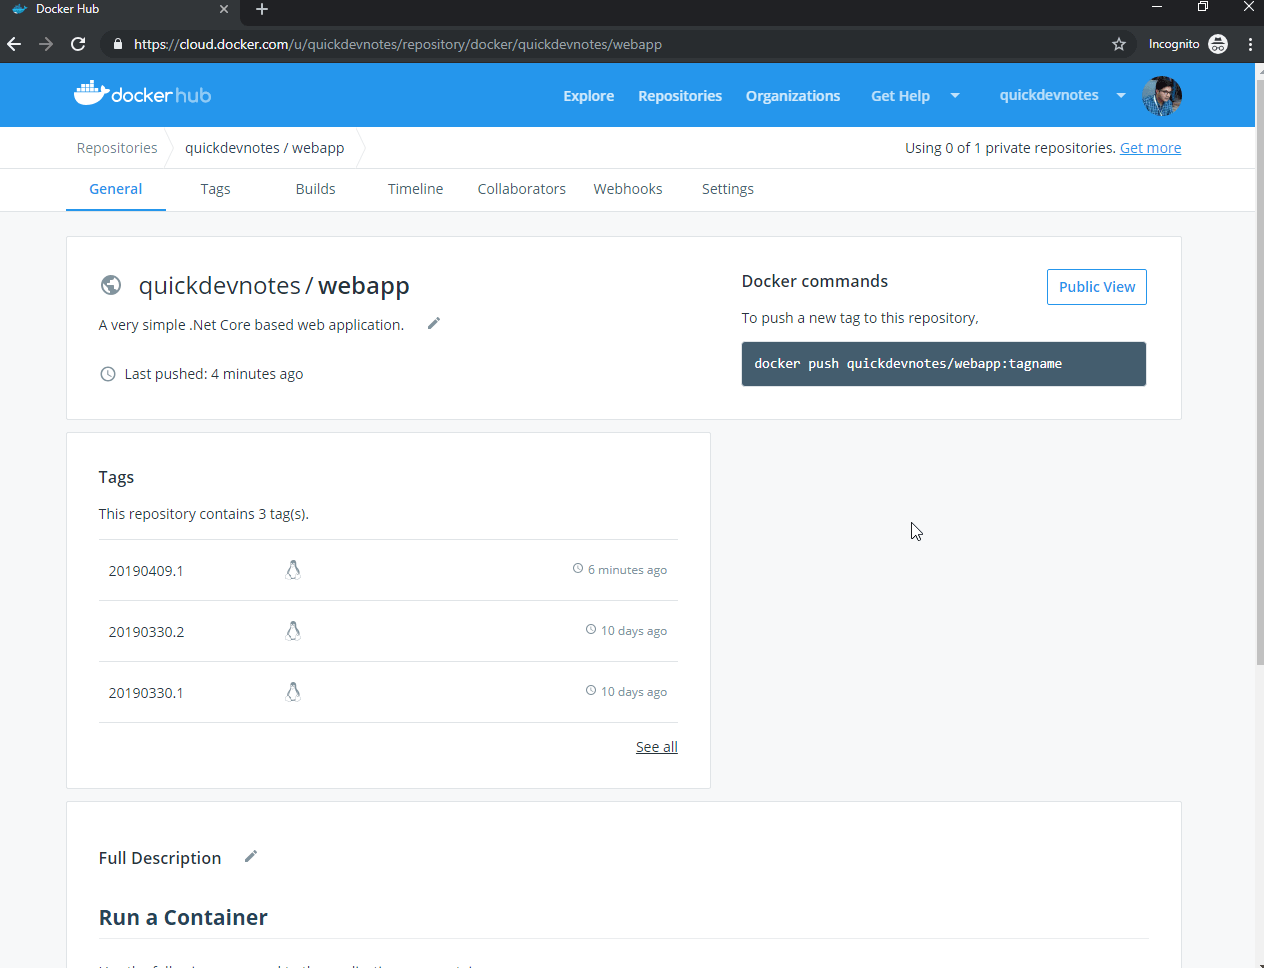
Task: Switch to the Tags tab
Action: (x=215, y=189)
